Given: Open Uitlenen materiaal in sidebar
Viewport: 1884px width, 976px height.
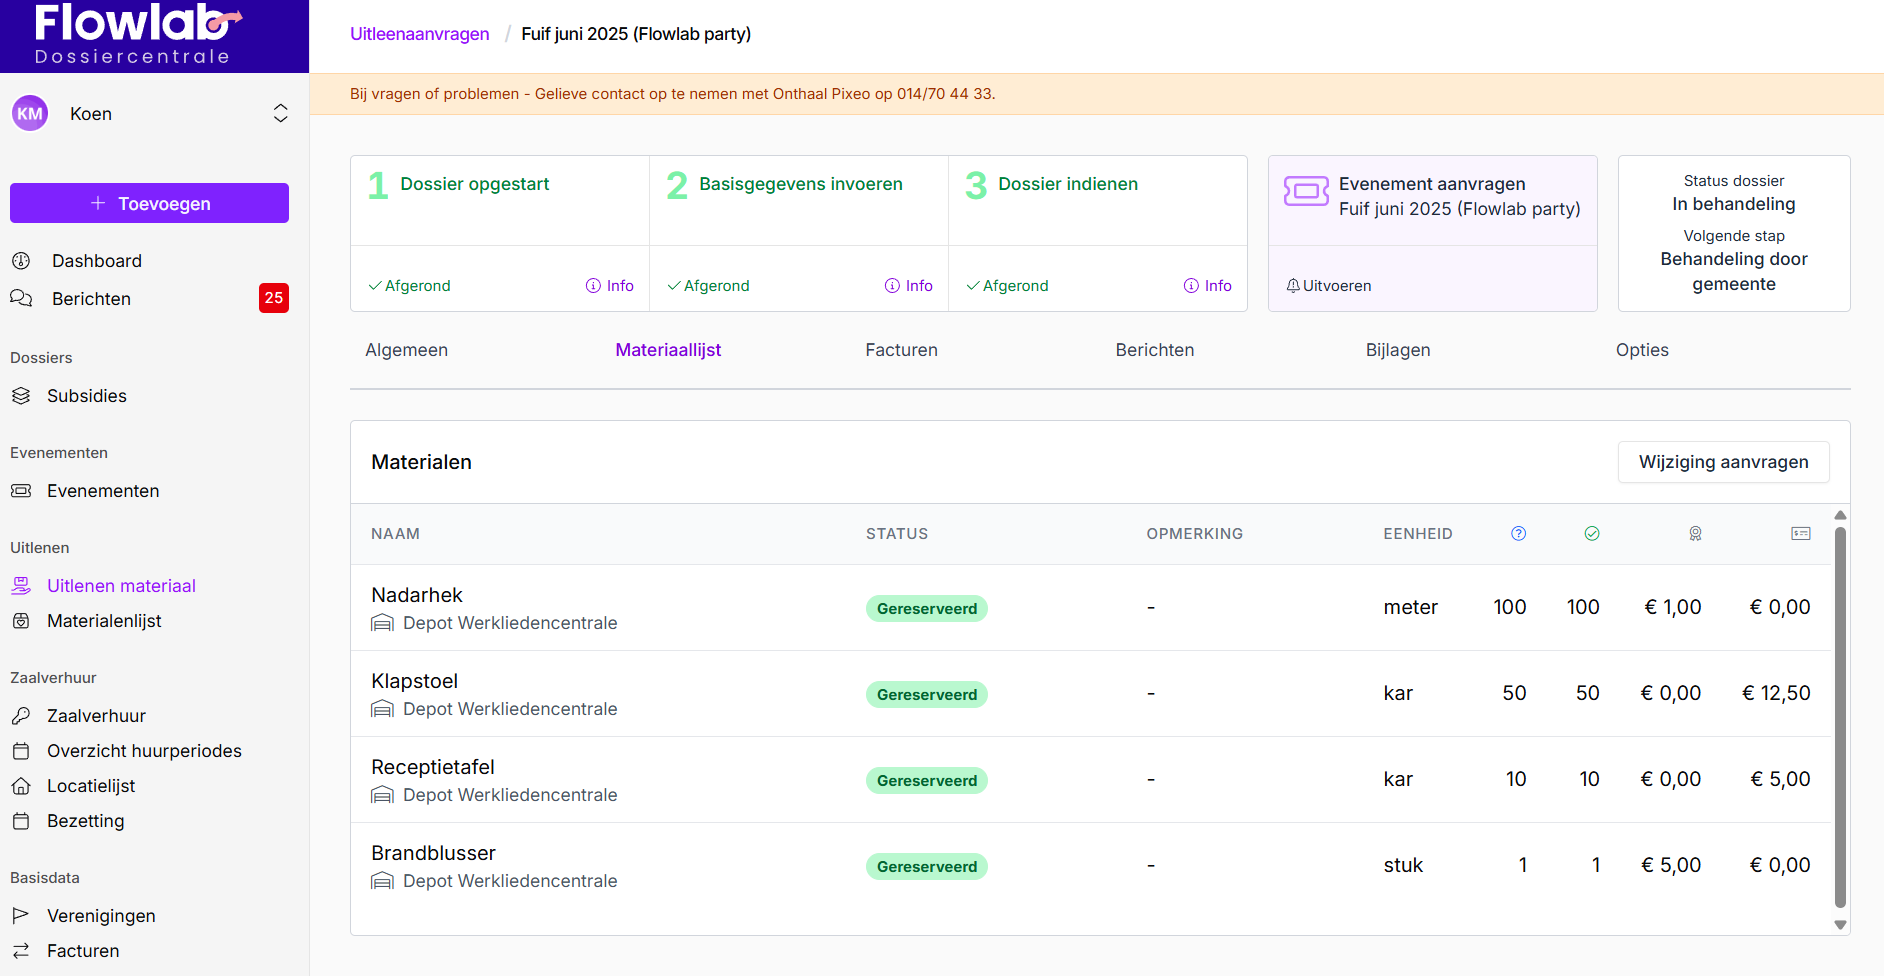Looking at the screenshot, I should tap(121, 586).
